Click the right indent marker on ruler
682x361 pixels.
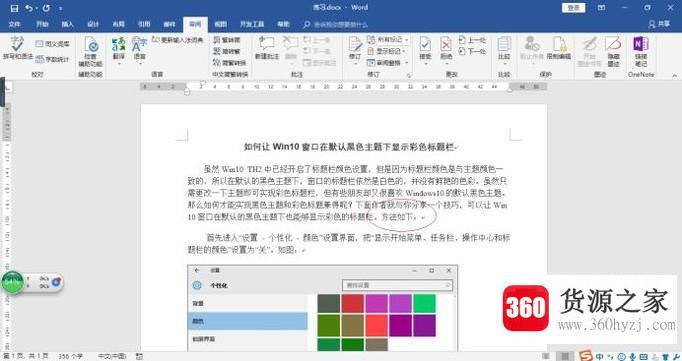pos(509,90)
